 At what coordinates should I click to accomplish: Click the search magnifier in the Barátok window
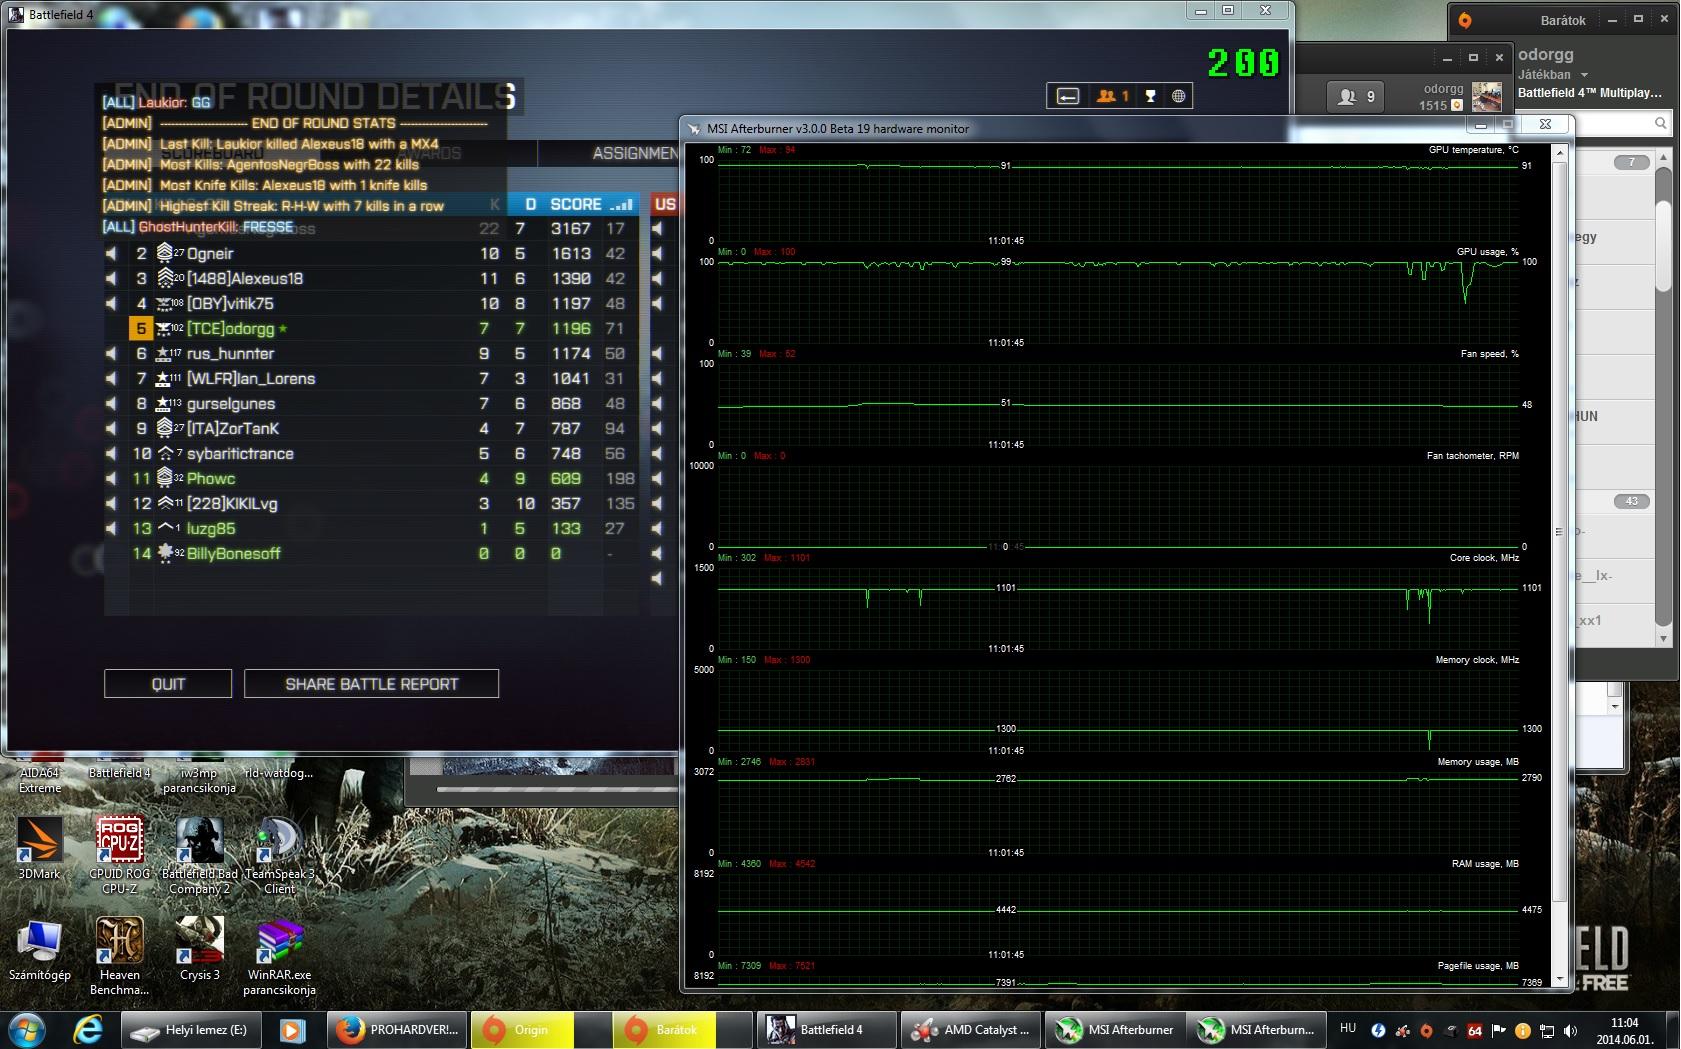(x=1660, y=123)
